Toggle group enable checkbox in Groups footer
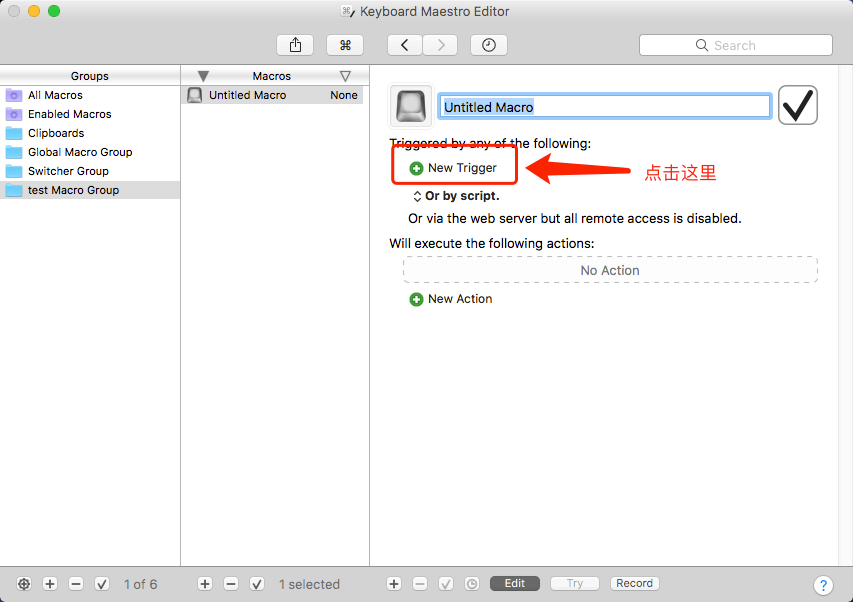This screenshot has width=853, height=602. pos(101,584)
